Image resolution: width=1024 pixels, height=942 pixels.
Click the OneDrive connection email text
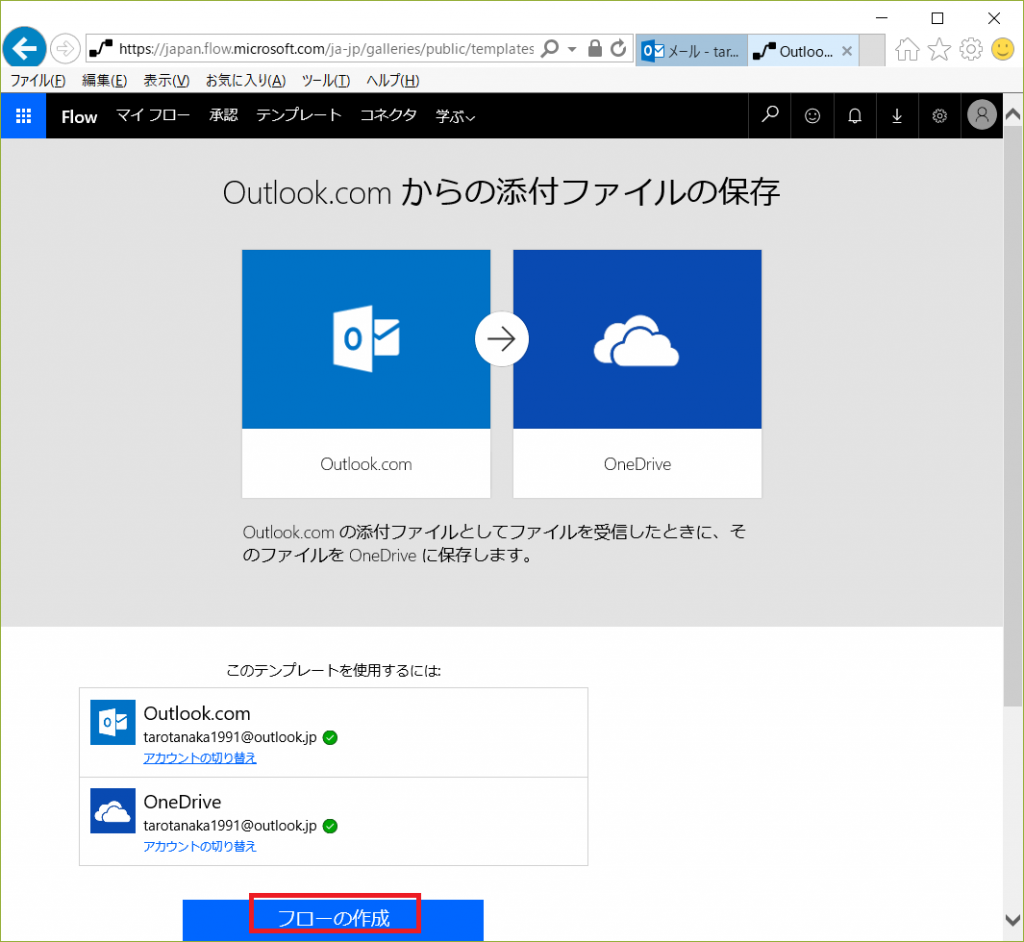pos(230,825)
